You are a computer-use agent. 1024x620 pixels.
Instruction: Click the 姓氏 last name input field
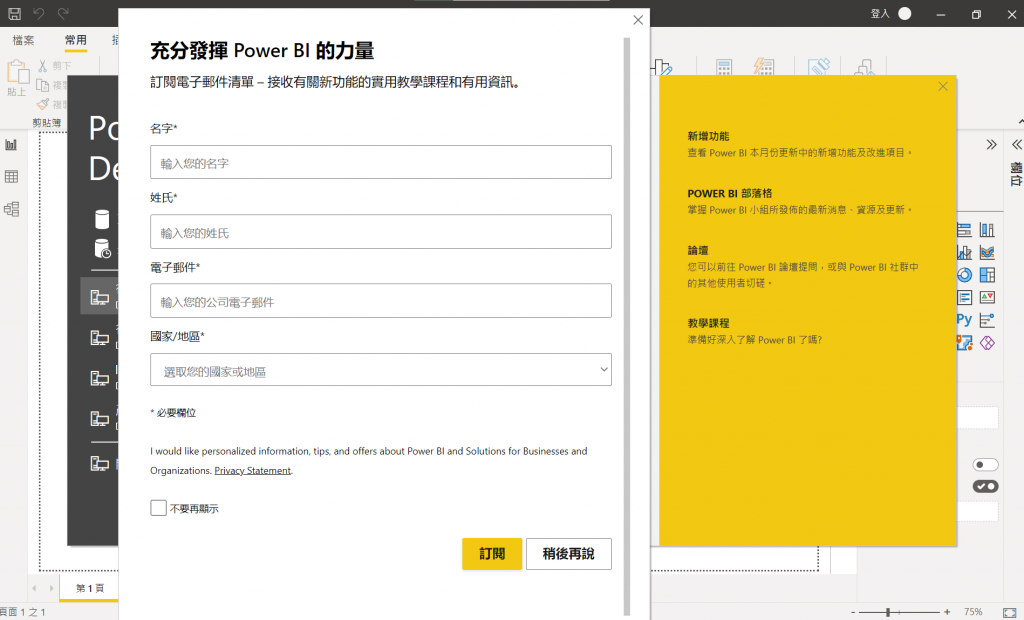click(381, 231)
